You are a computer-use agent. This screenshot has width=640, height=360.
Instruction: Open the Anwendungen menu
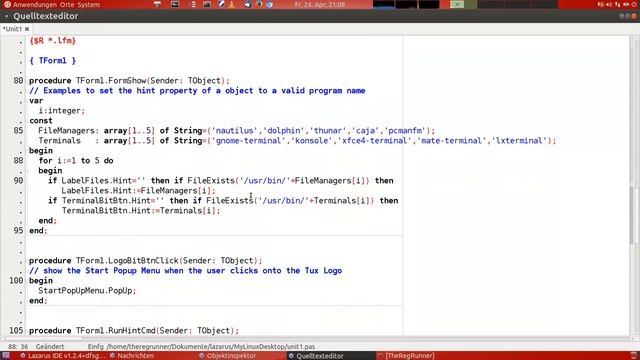35,4
